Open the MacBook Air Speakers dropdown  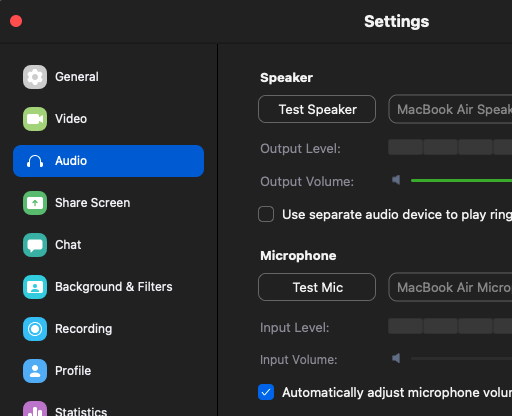pos(450,109)
